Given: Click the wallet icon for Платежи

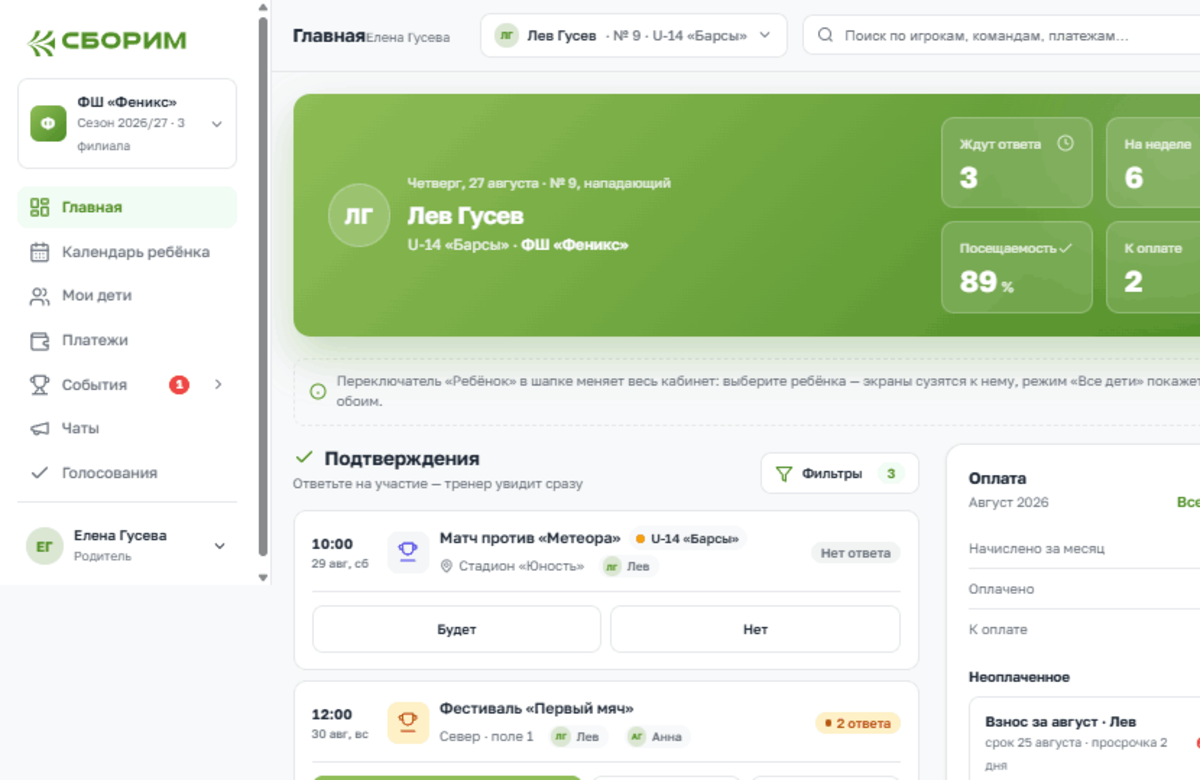Looking at the screenshot, I should (x=39, y=340).
